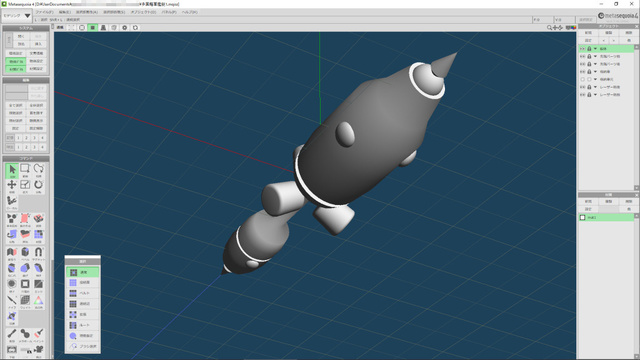Unlock the third object's padlock
640x360 pixels.
[x=589, y=64]
